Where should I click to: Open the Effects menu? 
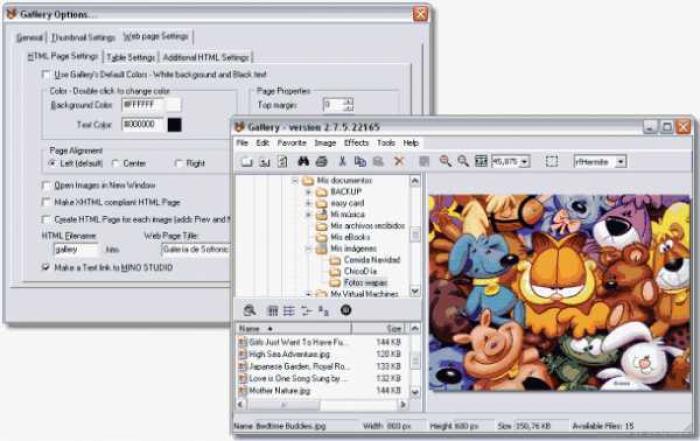pos(356,143)
